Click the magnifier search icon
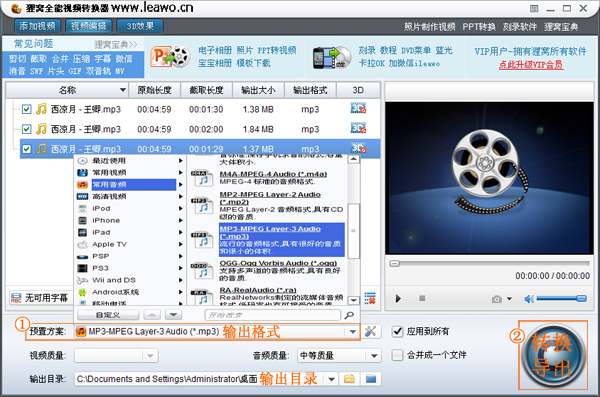 tap(349, 315)
